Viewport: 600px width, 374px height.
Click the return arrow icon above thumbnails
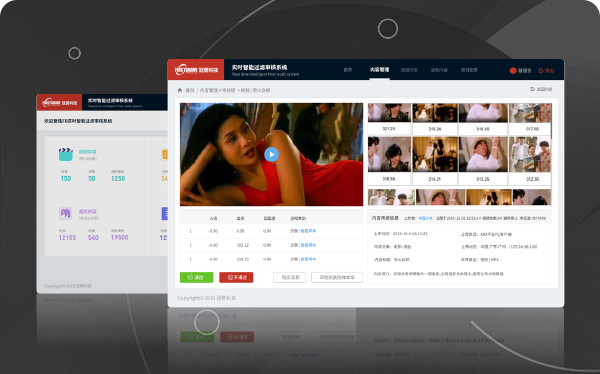(x=532, y=89)
